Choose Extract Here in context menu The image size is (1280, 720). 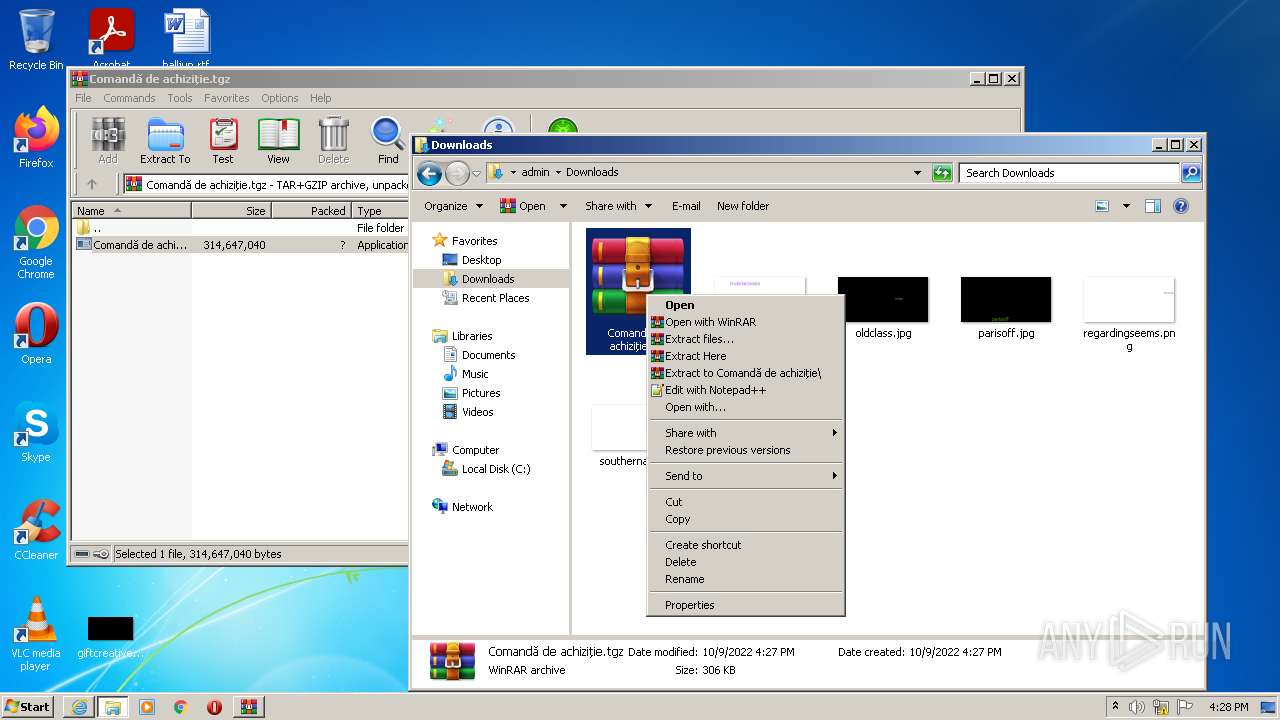point(746,356)
